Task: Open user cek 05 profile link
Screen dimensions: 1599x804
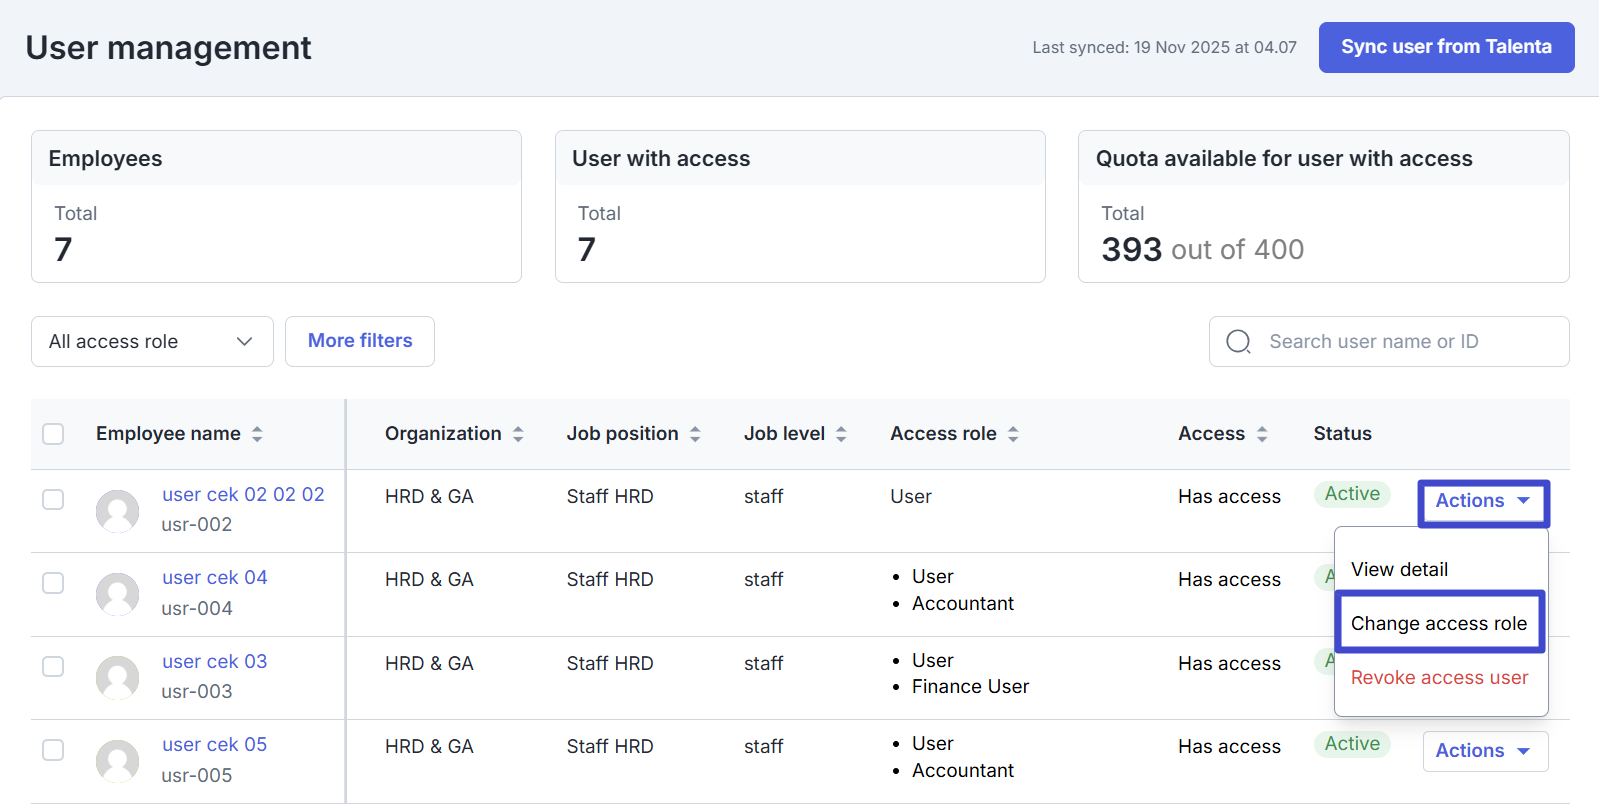Action: click(215, 745)
